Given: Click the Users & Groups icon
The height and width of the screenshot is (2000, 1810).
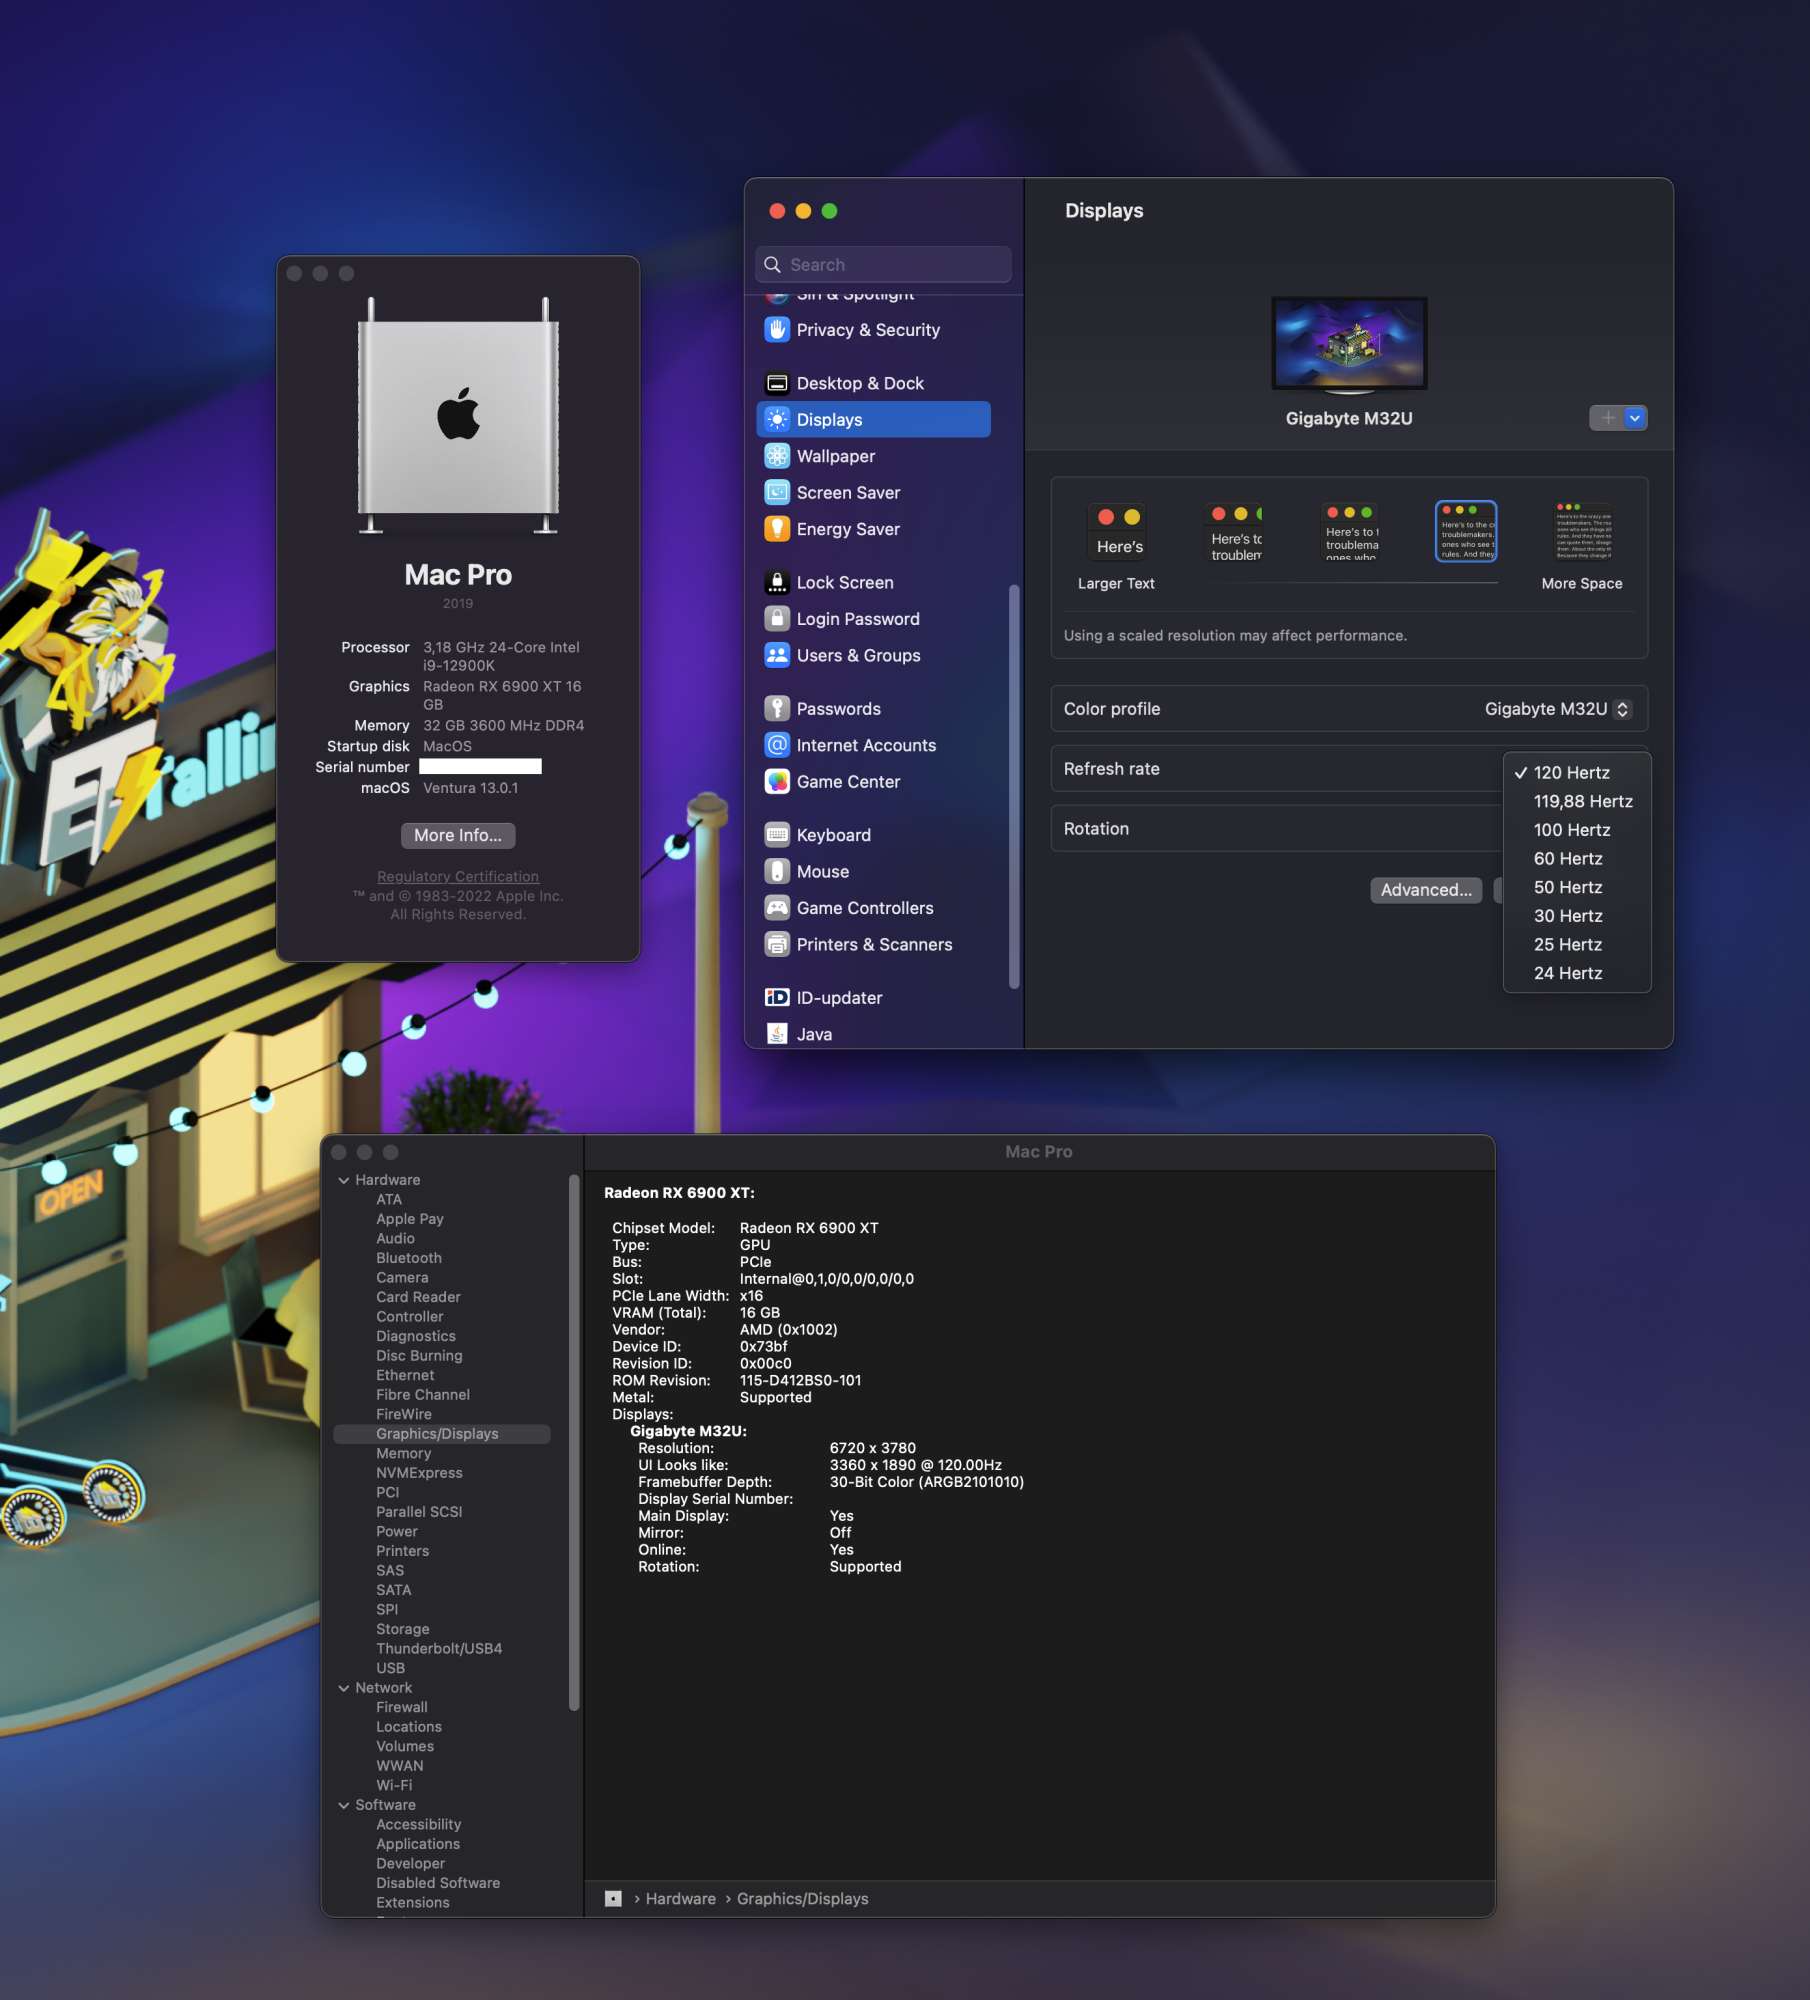Looking at the screenshot, I should coord(777,655).
